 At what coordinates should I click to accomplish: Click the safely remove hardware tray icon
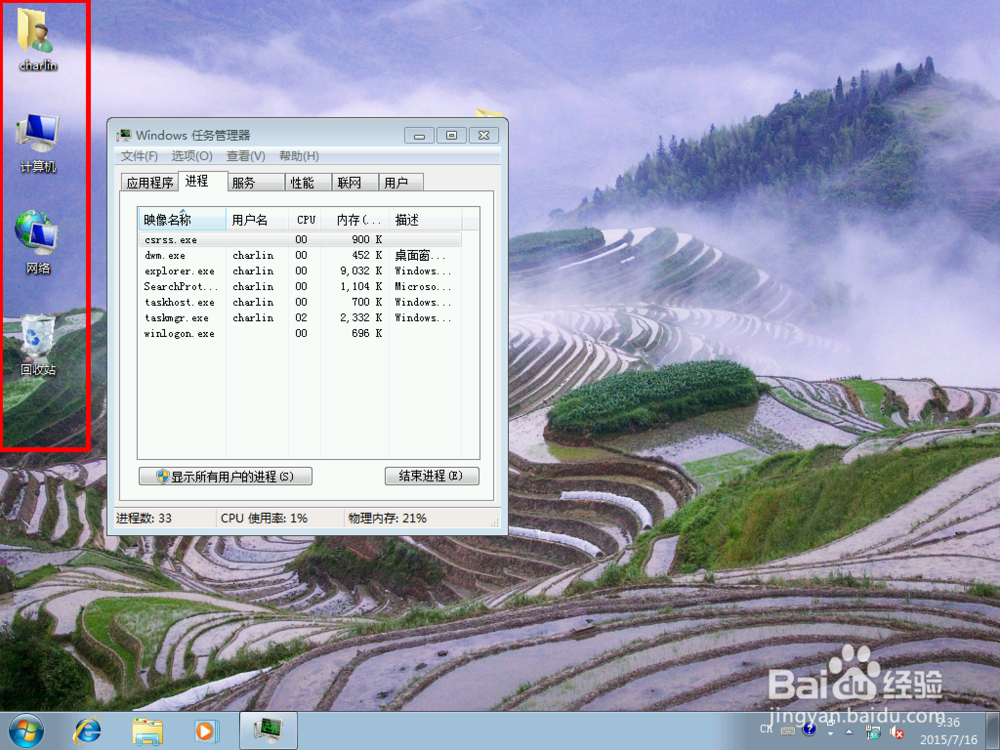(874, 732)
